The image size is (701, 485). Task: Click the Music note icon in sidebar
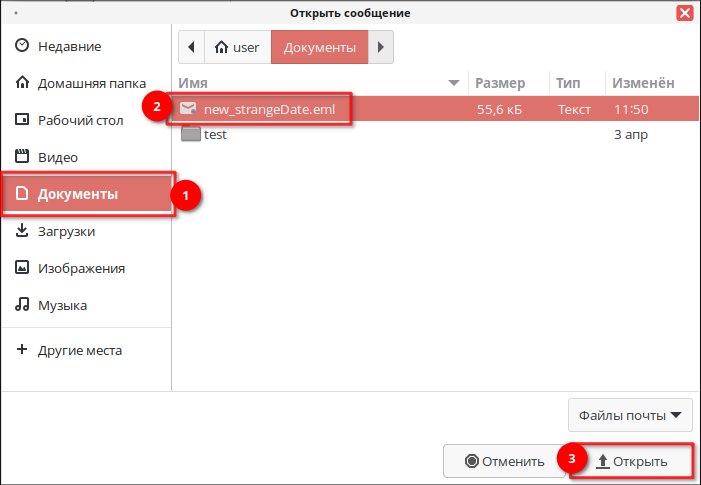point(22,305)
